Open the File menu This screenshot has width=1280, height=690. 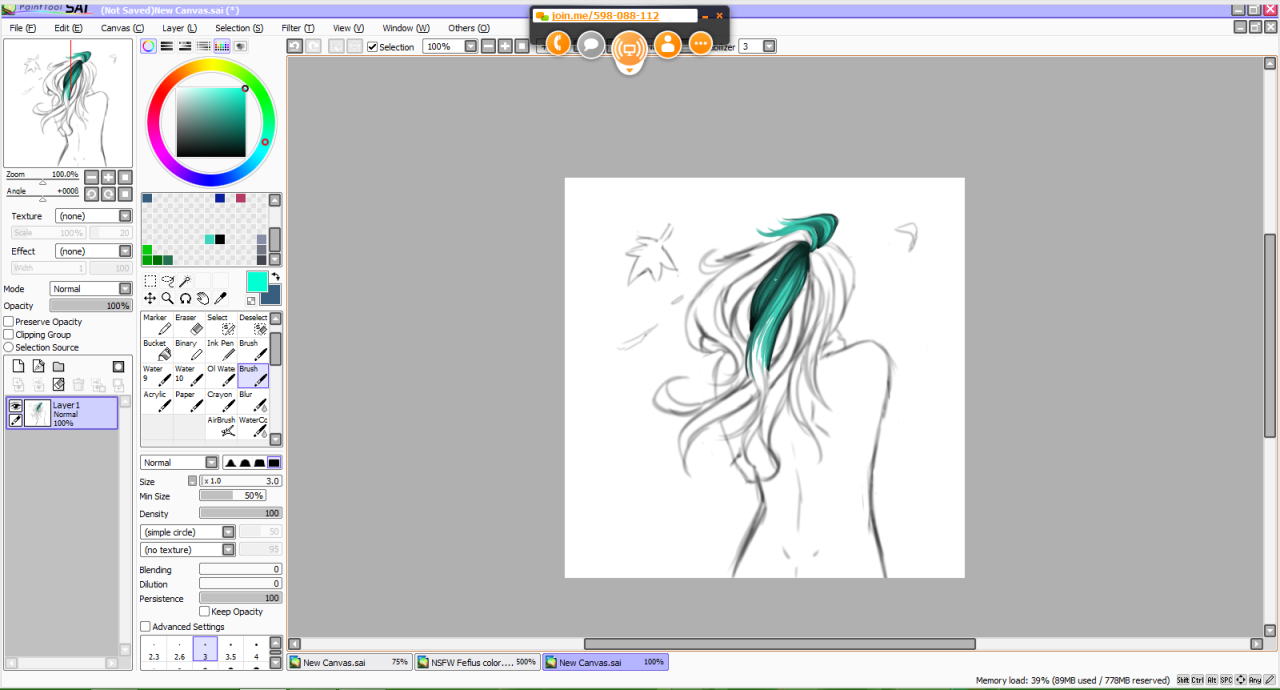point(22,28)
